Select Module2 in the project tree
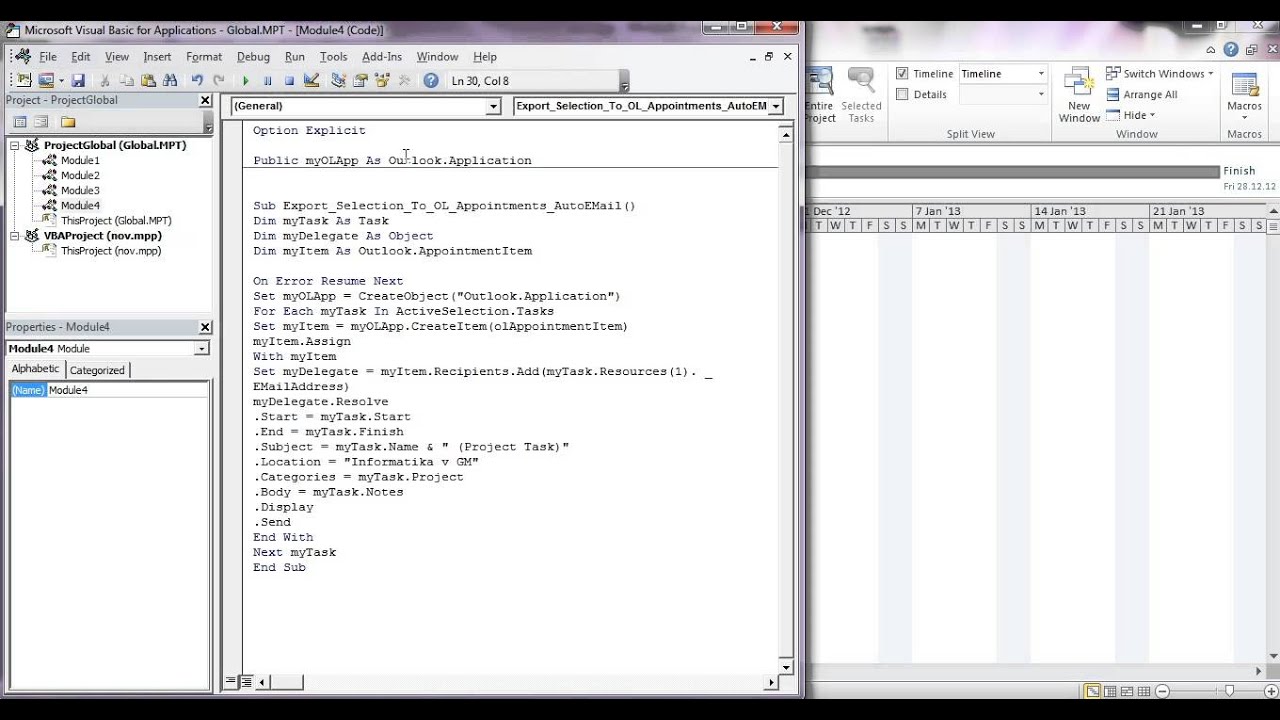Viewport: 1280px width, 720px height. pos(80,175)
